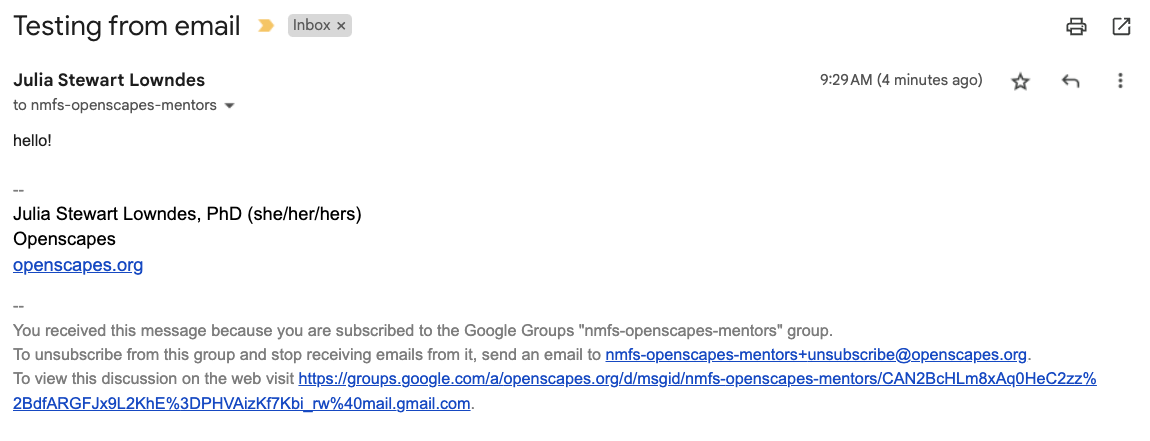Click the 9:29 AM timestamp
This screenshot has height=441, width=1150.
tap(900, 80)
